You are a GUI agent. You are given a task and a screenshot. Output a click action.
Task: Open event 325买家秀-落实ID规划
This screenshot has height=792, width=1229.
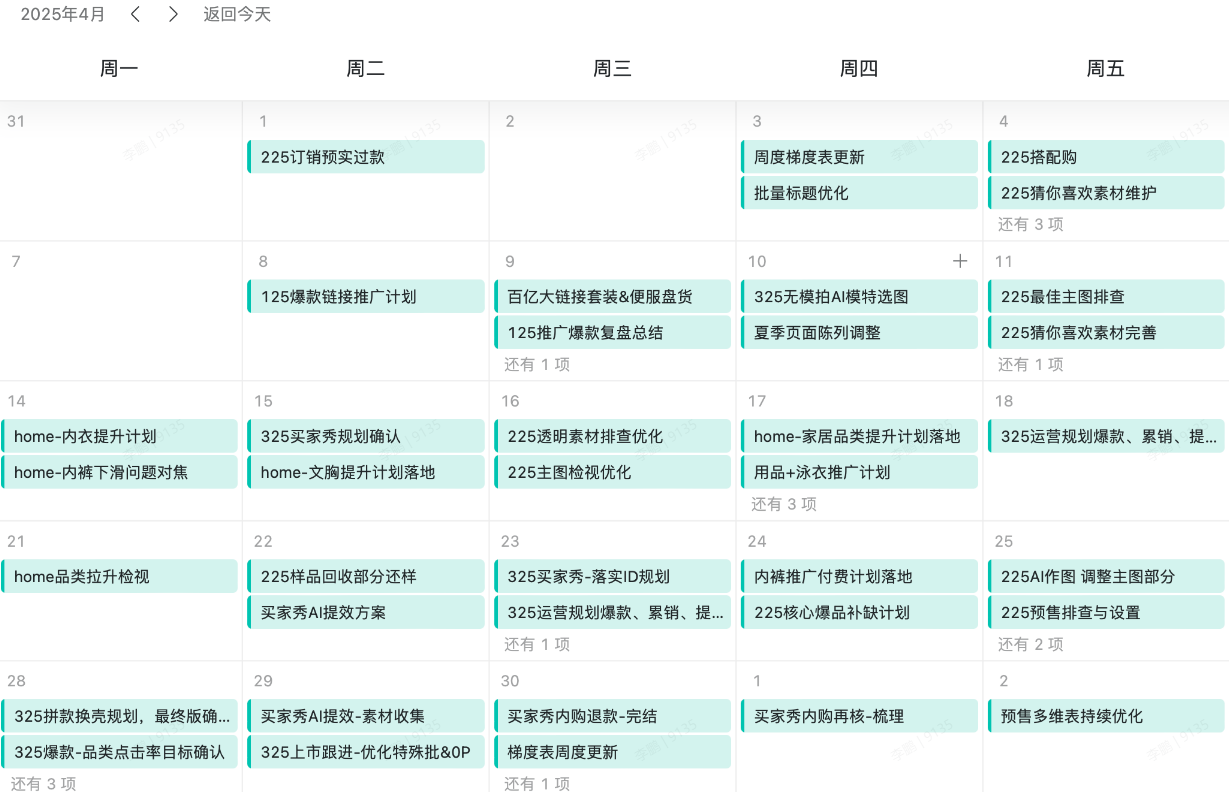612,577
